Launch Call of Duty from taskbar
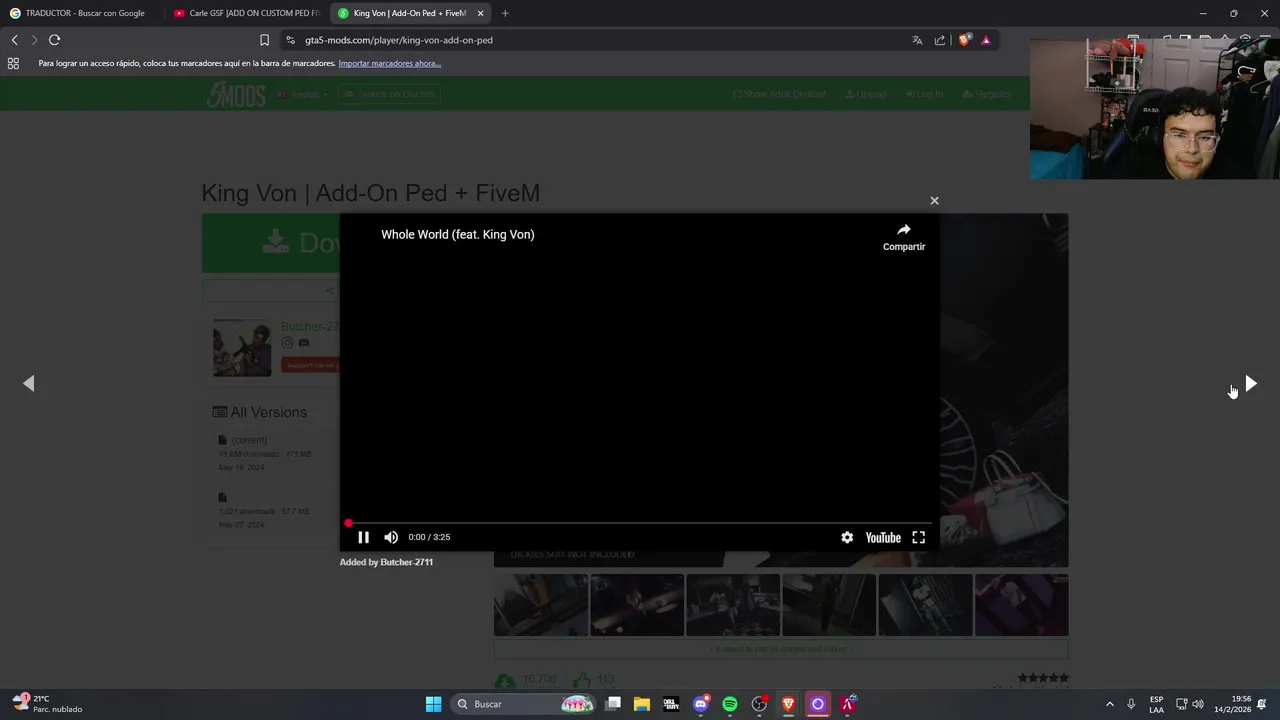 671,704
